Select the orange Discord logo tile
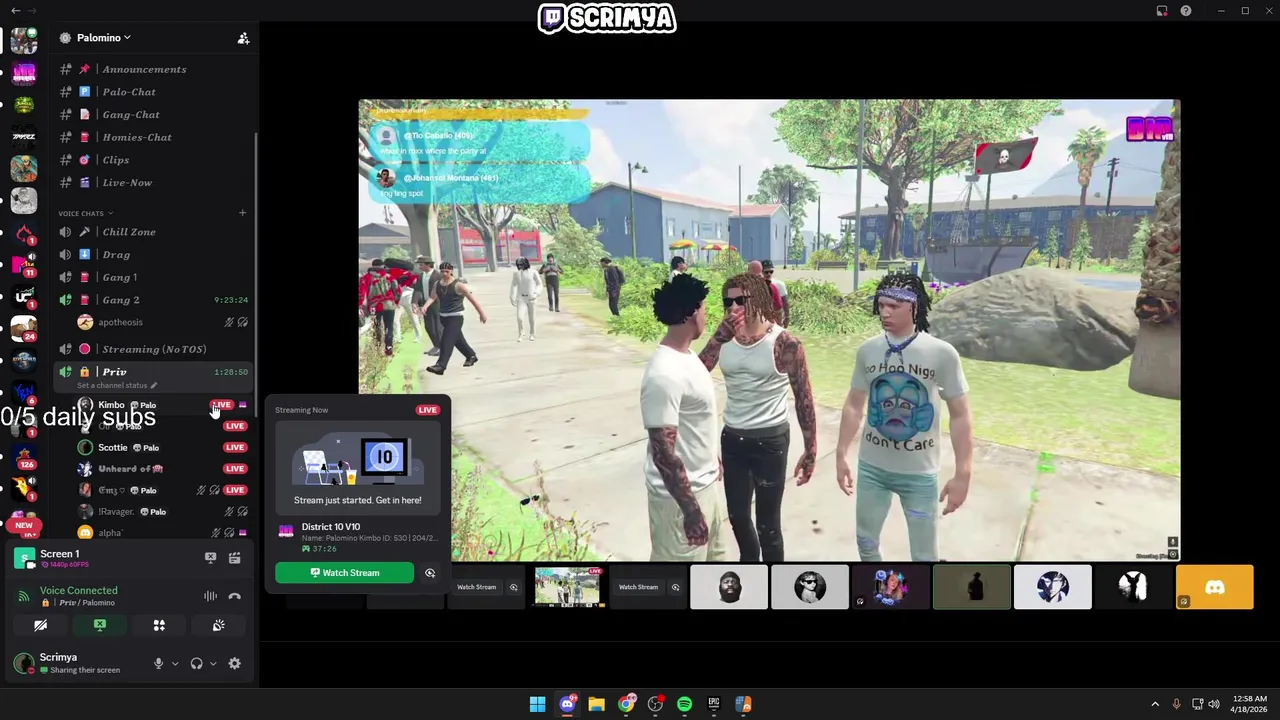Screen dimensions: 1280x720 click(x=1214, y=587)
